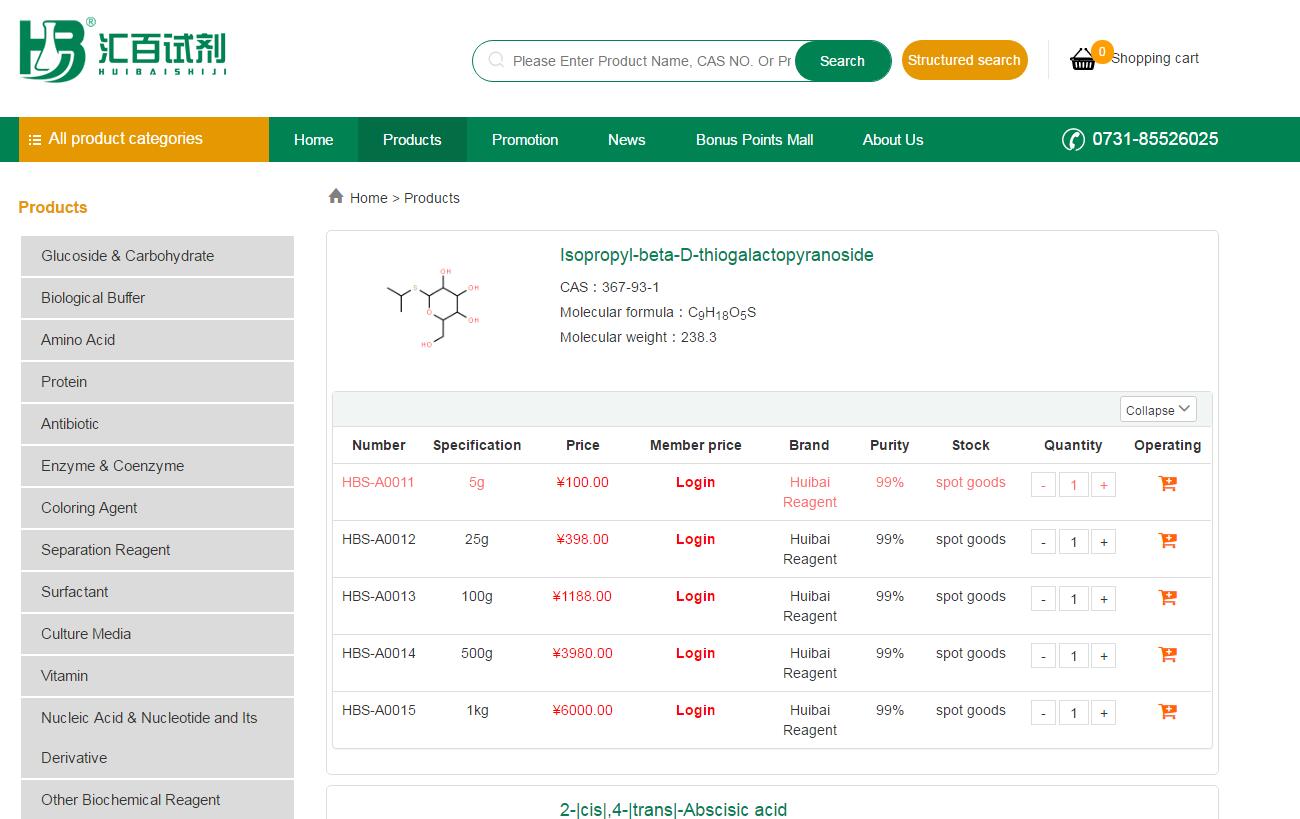The image size is (1300, 819).
Task: Decrease quantity for HBS-A0014 500g
Action: 1043,656
